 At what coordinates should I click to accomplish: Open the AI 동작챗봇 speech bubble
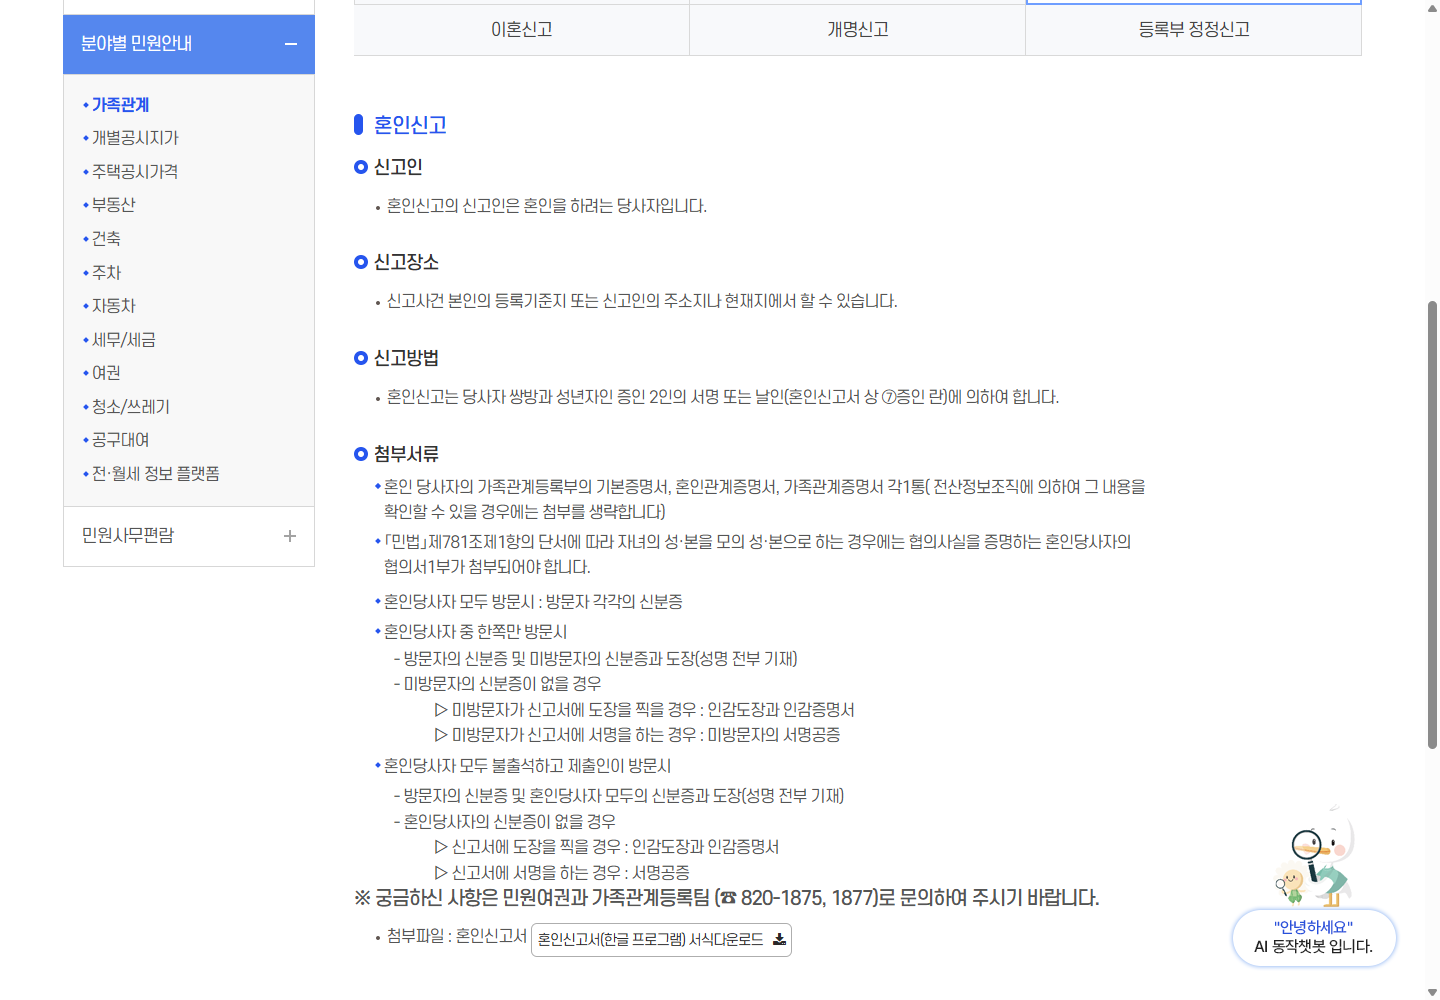point(1314,937)
